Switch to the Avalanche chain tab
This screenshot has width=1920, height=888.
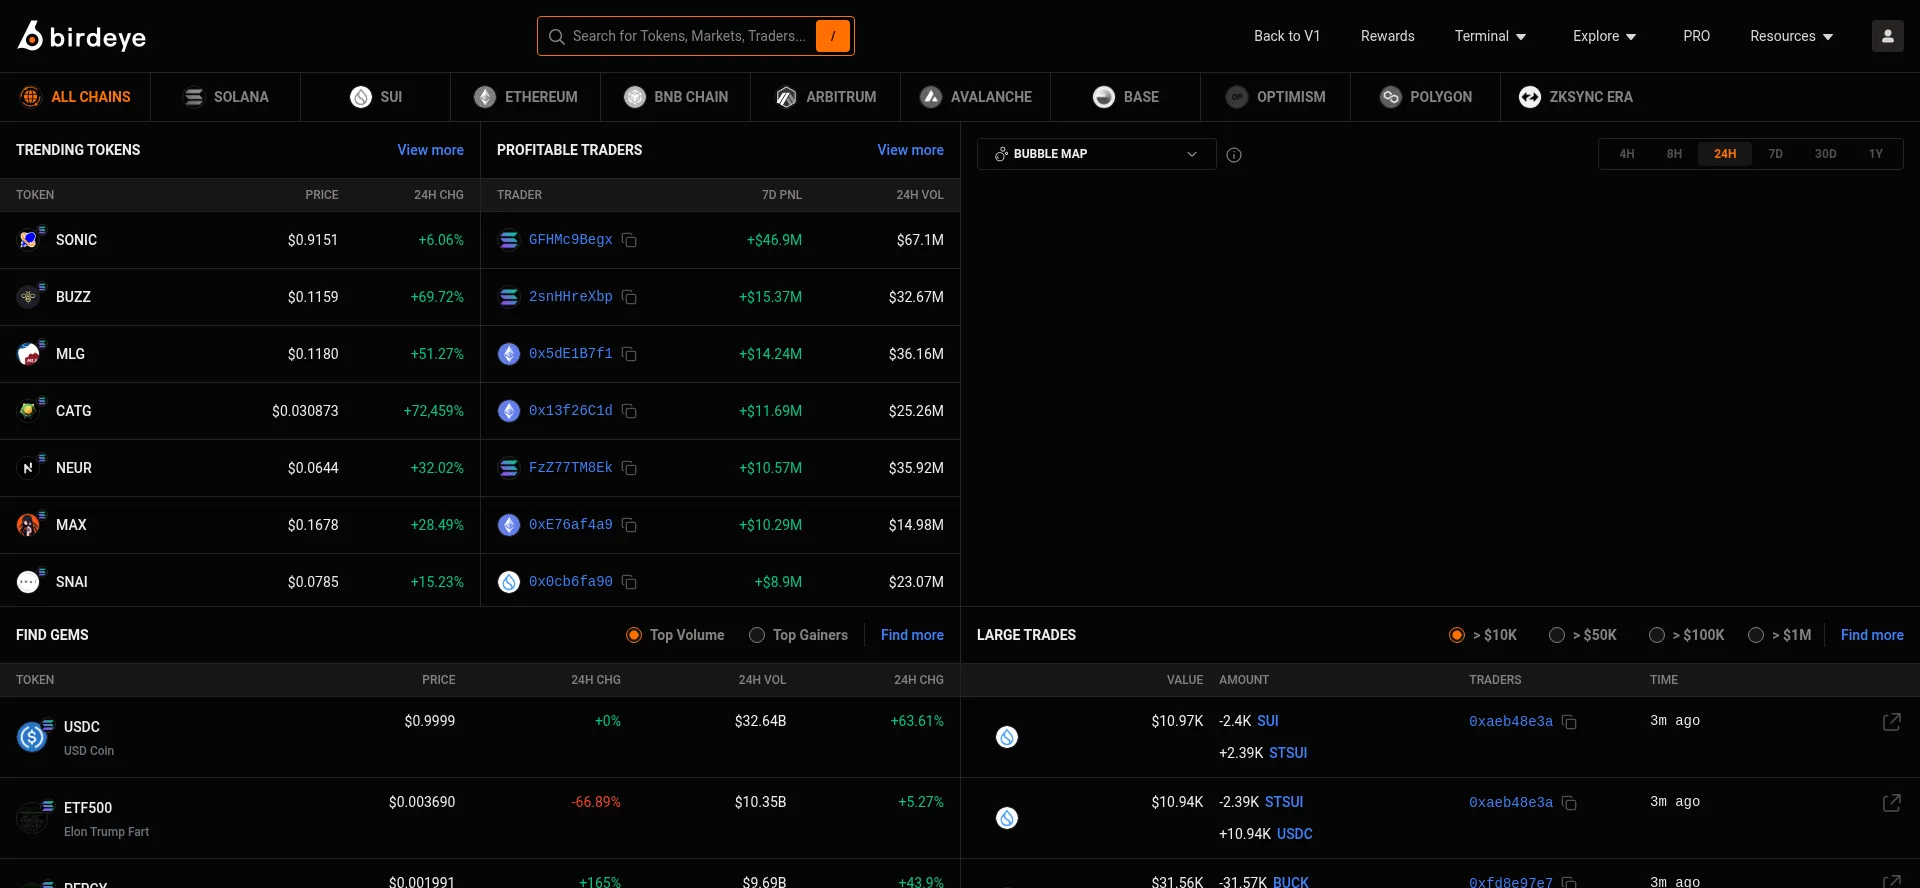point(976,97)
